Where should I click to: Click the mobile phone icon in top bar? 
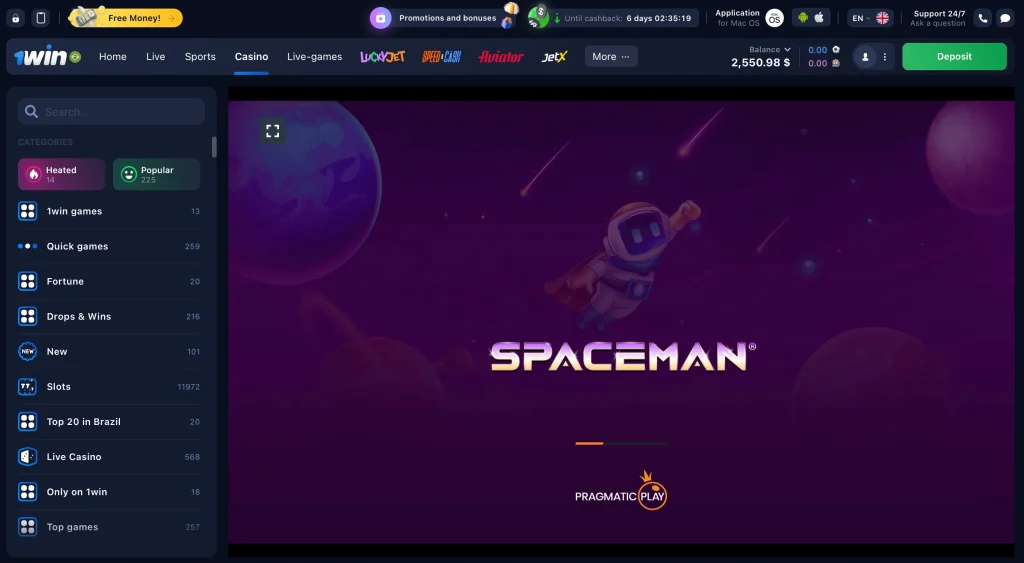point(40,18)
